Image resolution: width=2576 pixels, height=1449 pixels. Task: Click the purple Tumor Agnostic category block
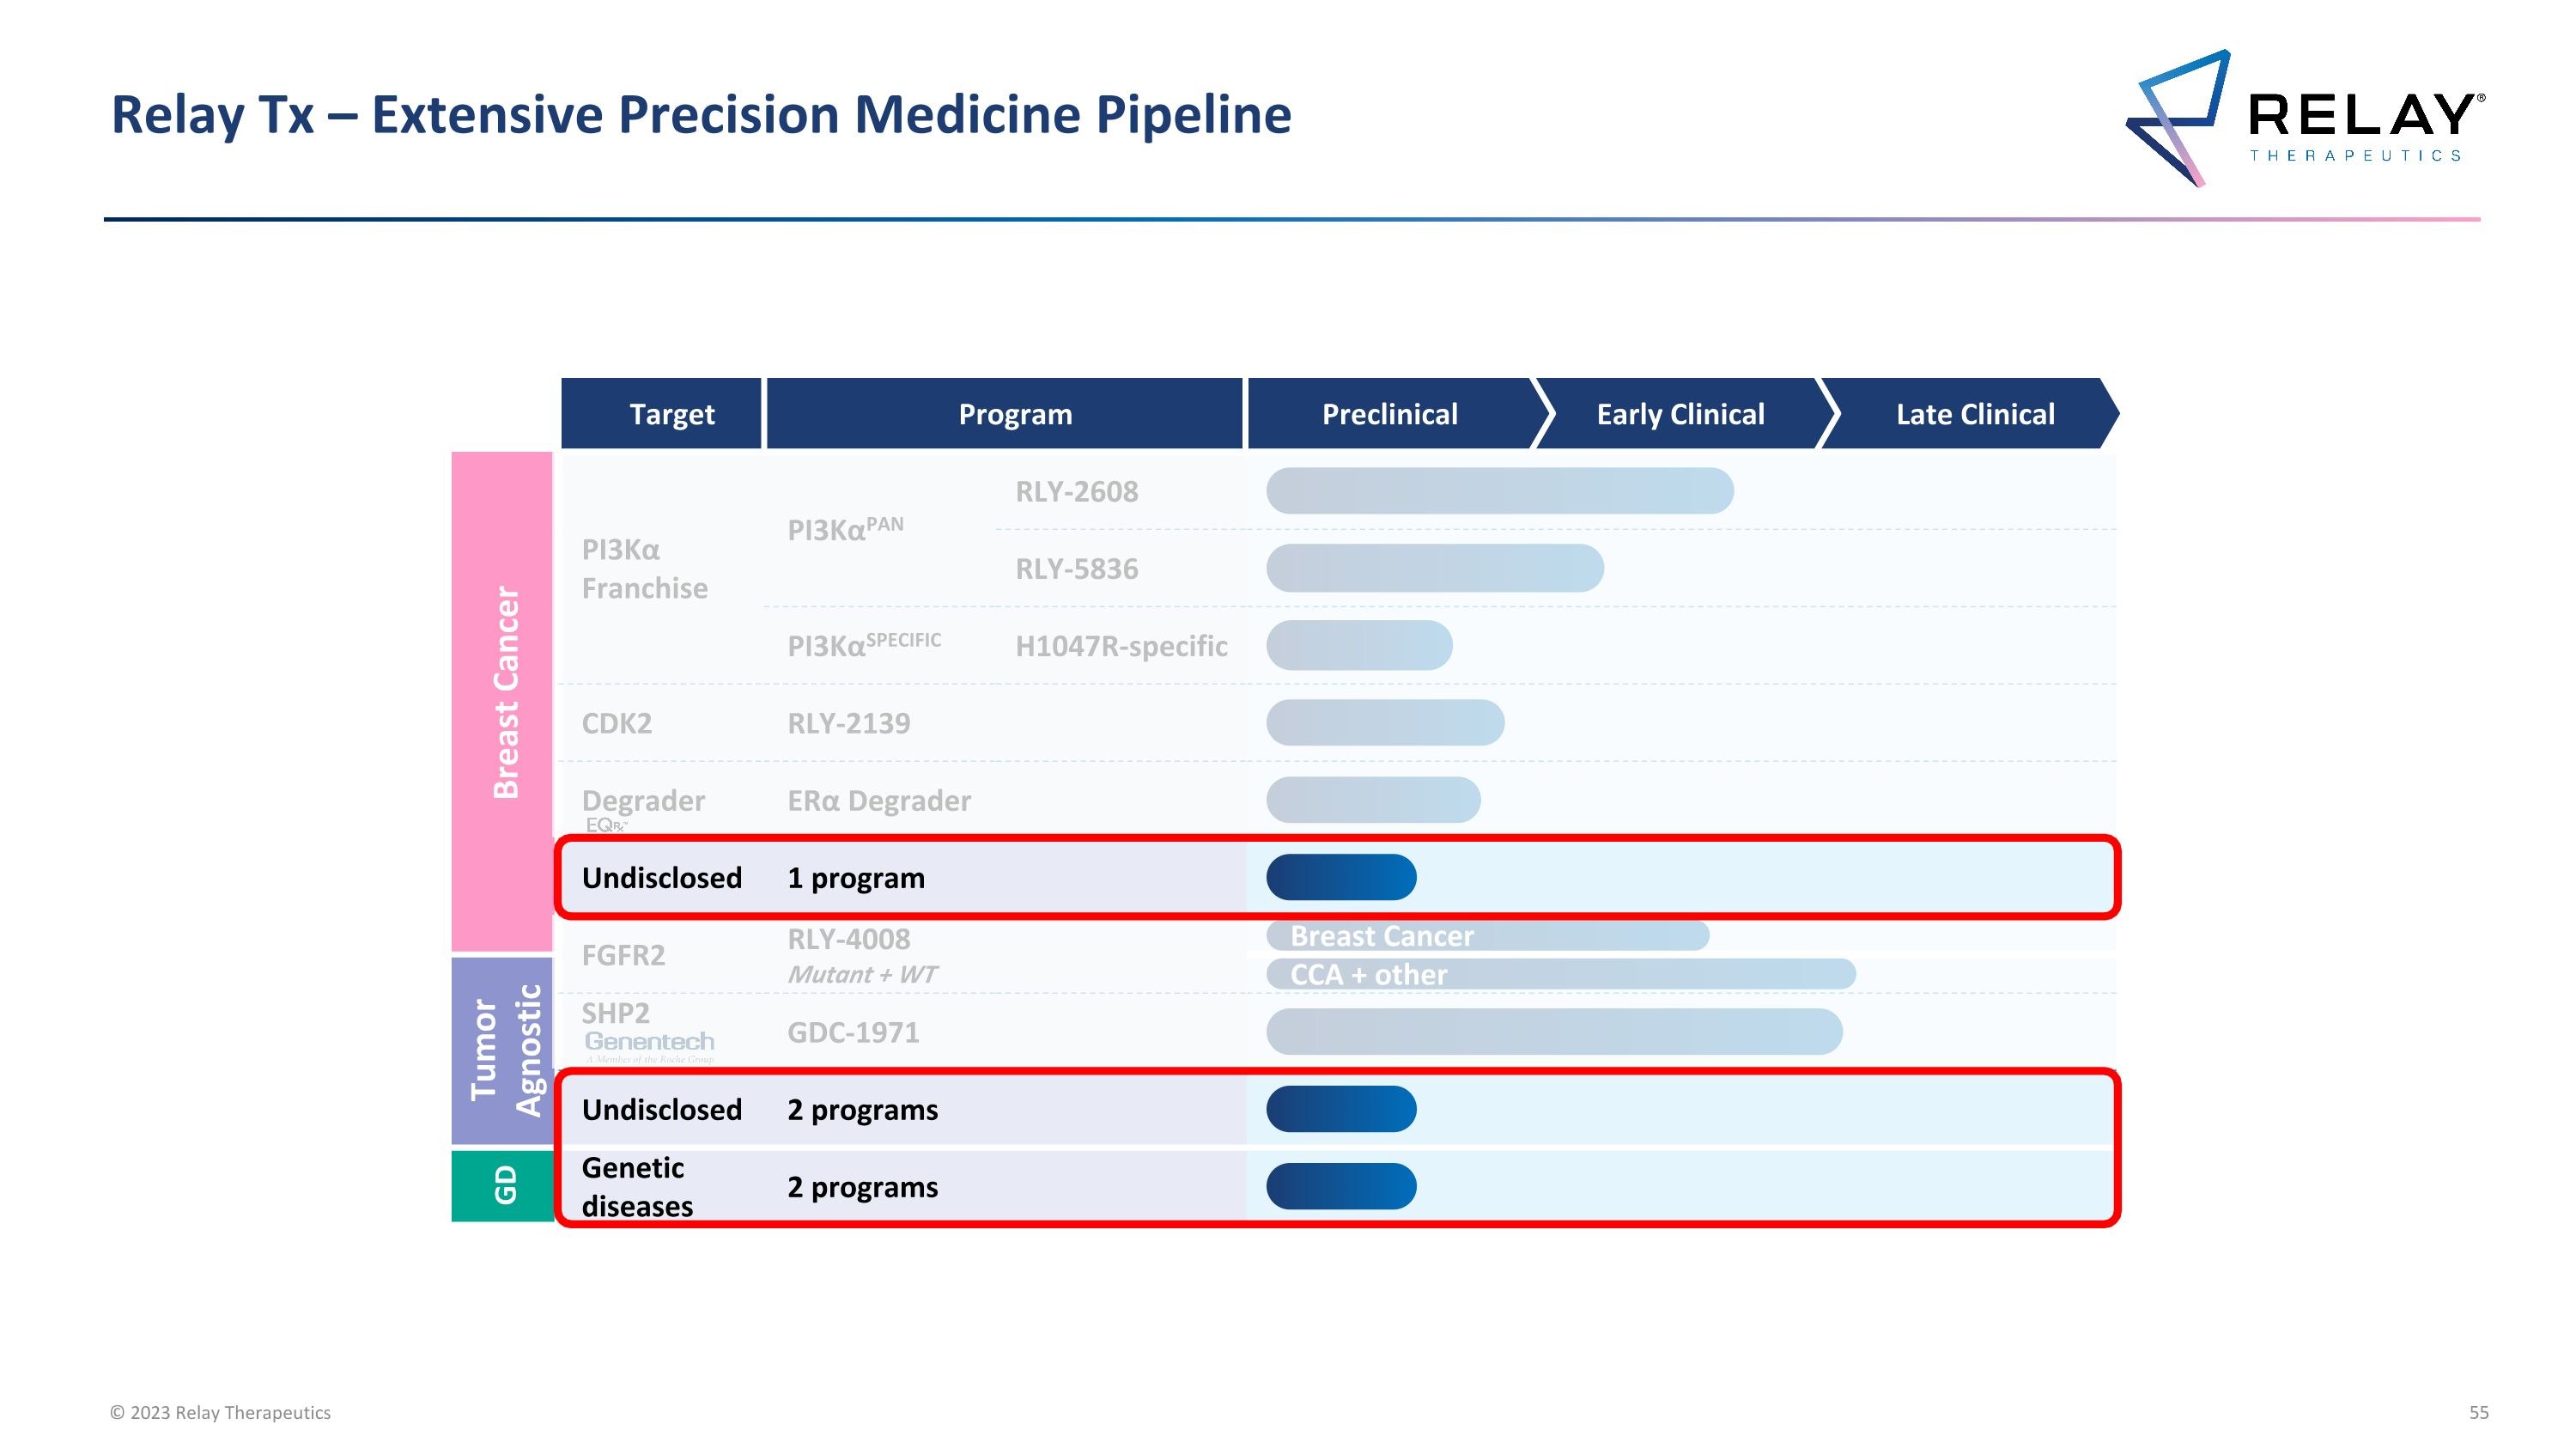click(503, 1050)
